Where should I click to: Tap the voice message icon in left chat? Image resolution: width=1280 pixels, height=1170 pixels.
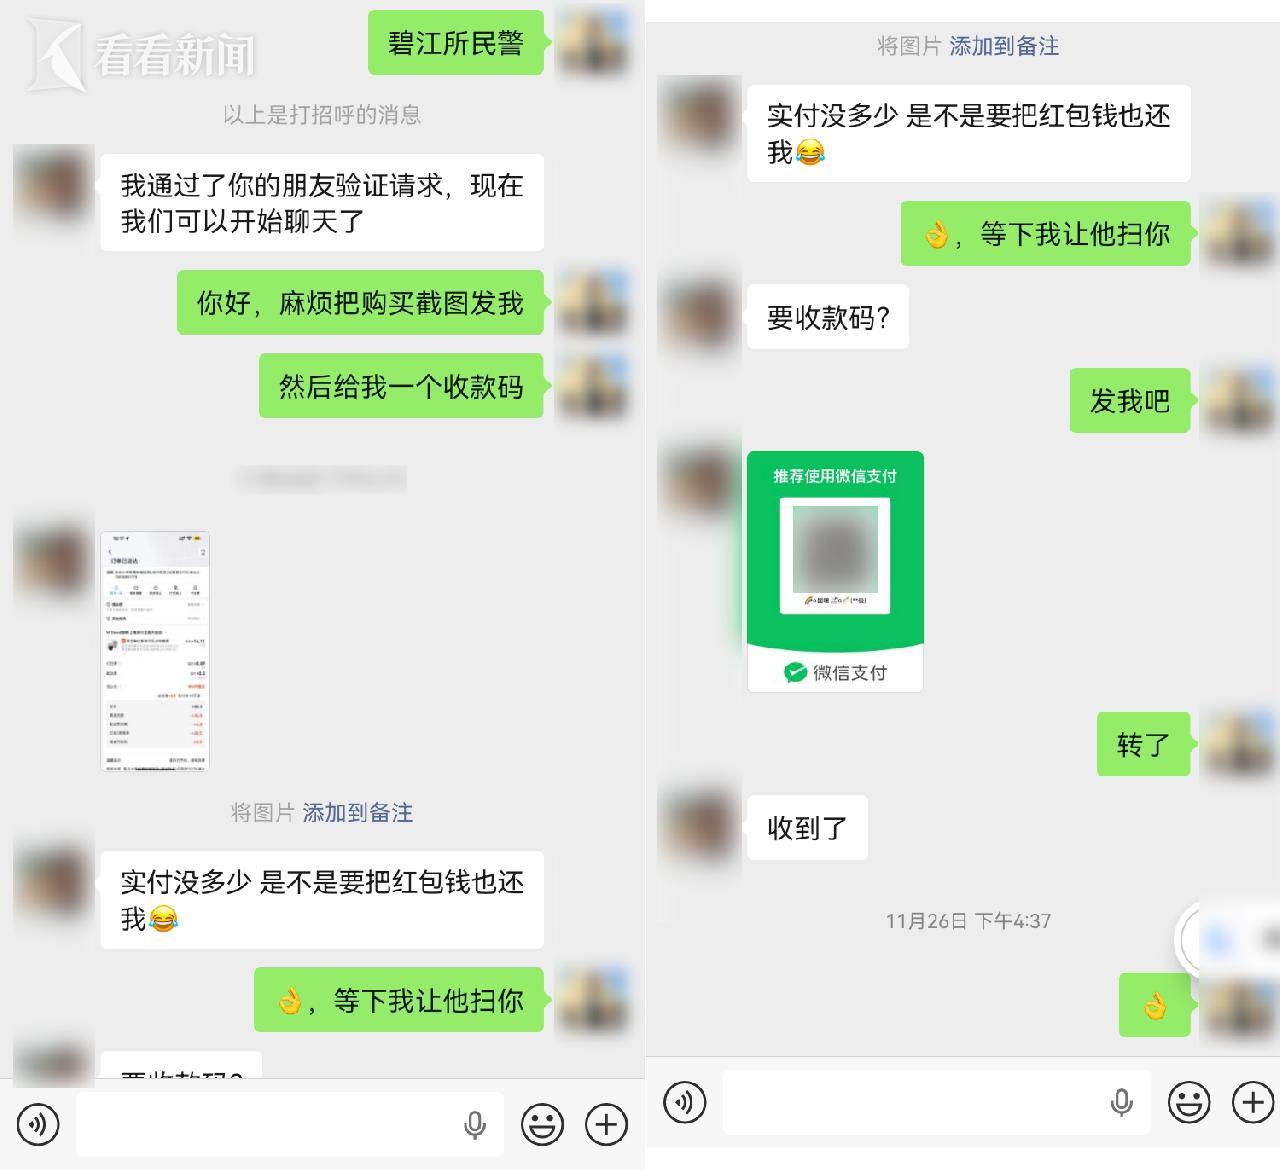click(x=38, y=1124)
